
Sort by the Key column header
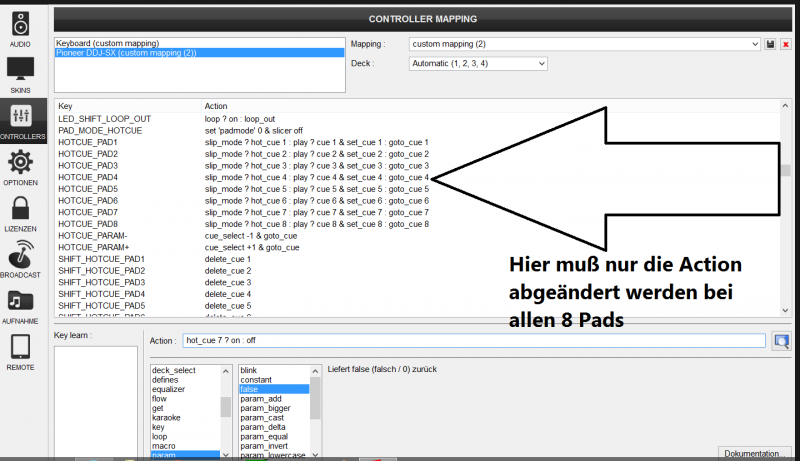[129, 106]
